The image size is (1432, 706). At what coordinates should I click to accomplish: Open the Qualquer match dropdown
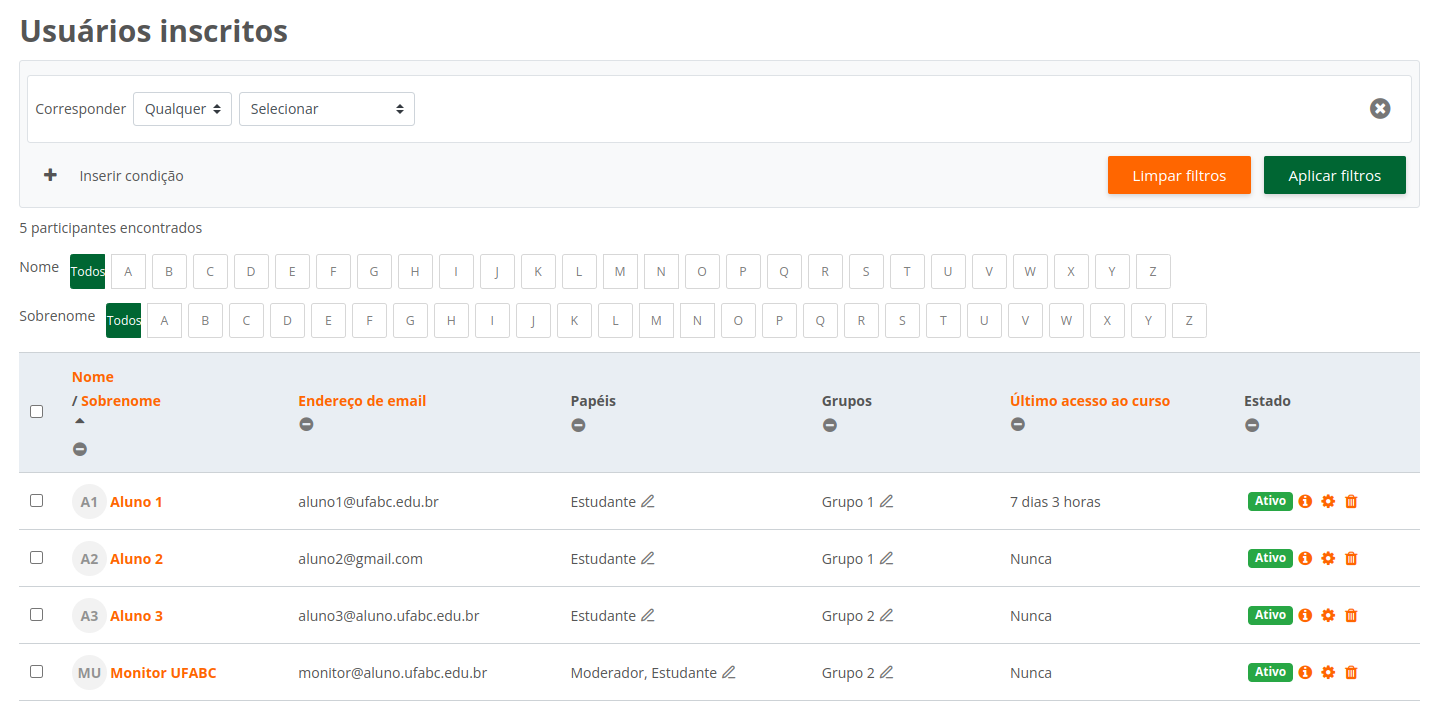pyautogui.click(x=182, y=109)
